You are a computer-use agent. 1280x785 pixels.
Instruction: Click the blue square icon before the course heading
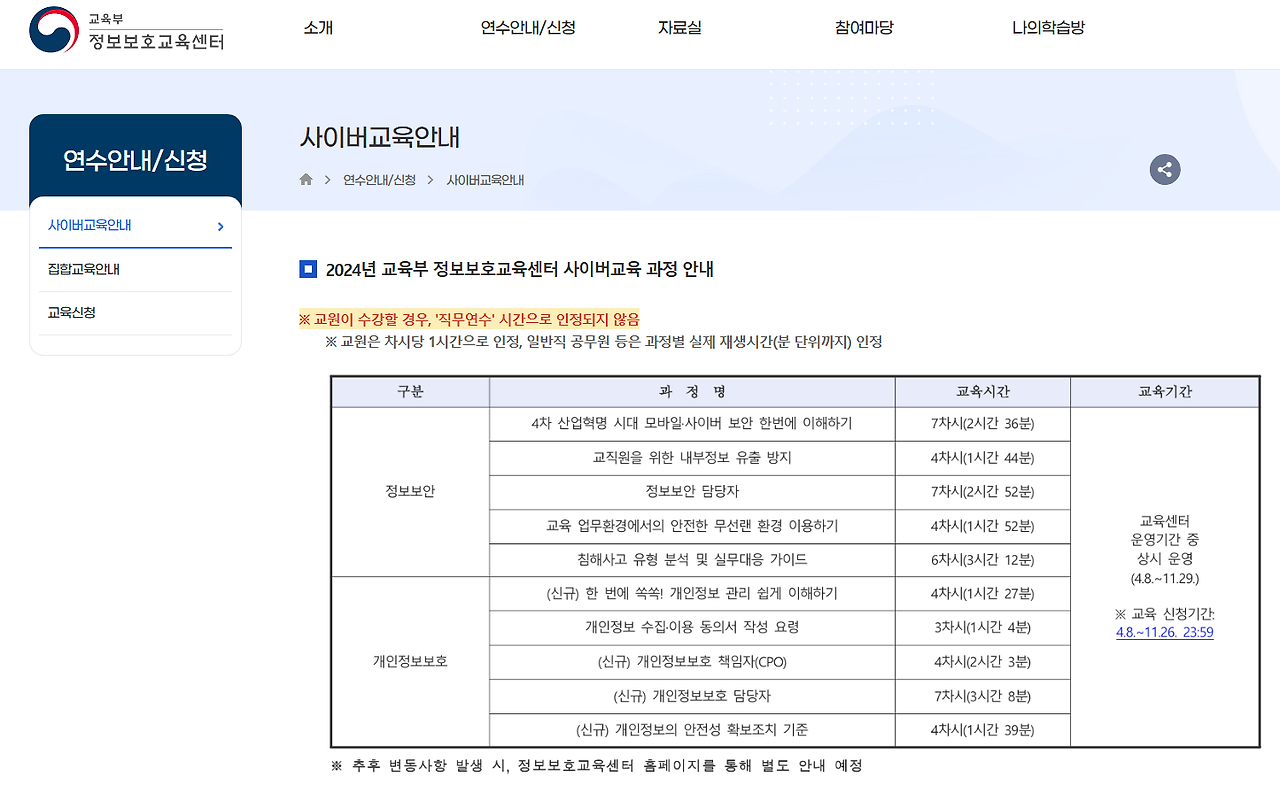308,267
